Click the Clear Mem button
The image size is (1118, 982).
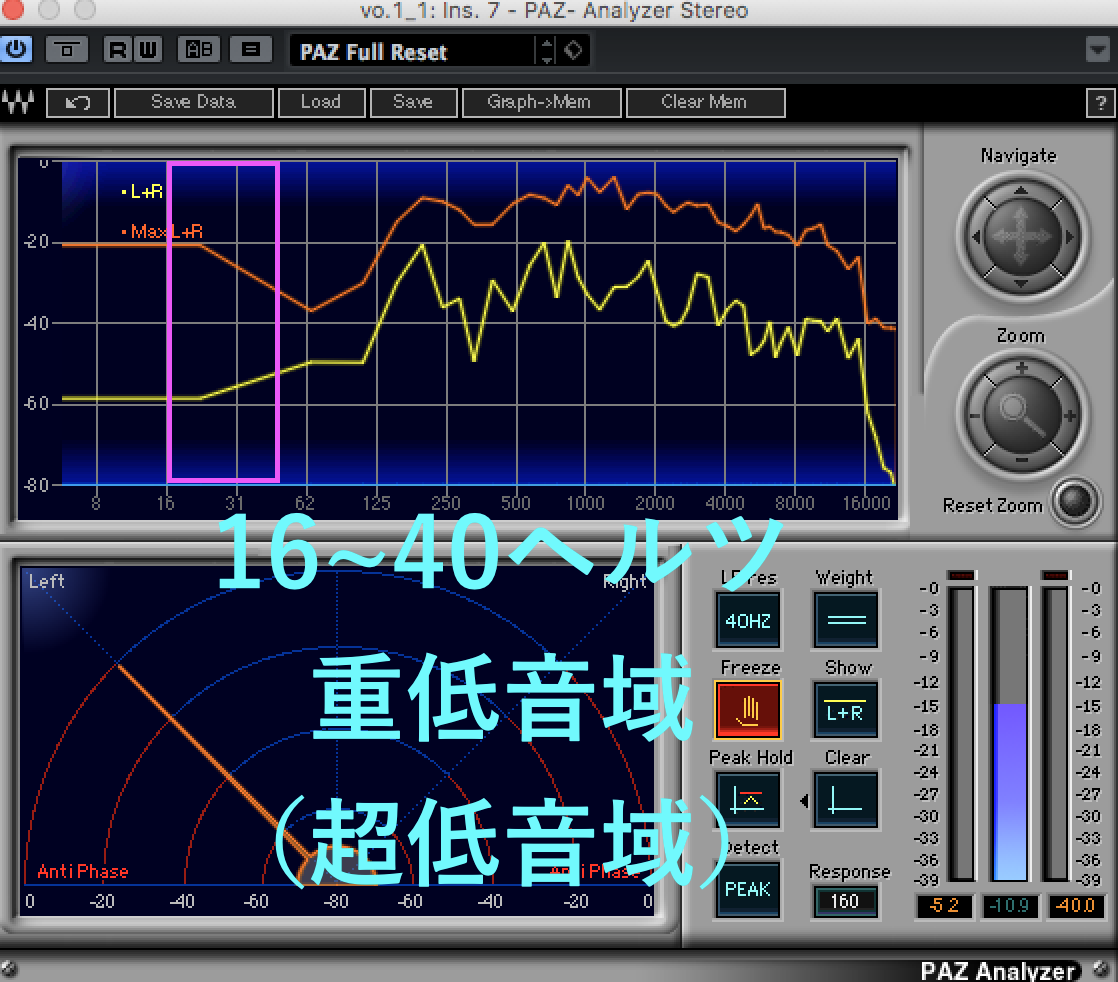point(704,103)
